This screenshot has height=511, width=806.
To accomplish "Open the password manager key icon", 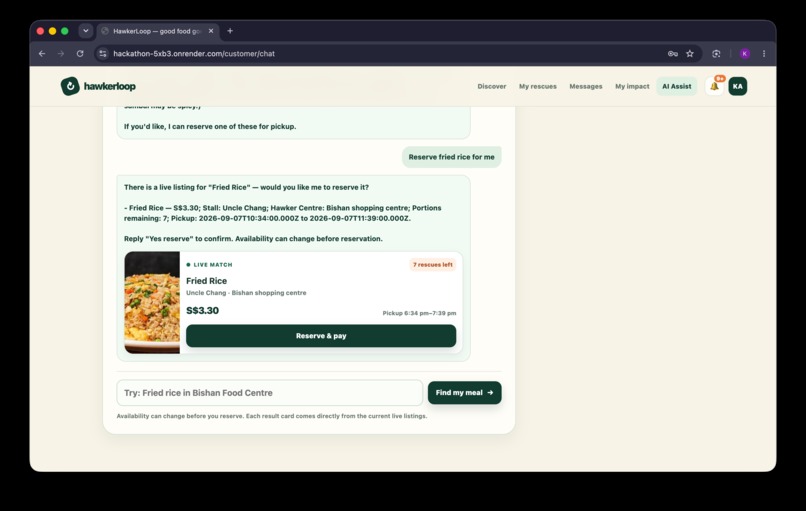I will click(x=672, y=53).
